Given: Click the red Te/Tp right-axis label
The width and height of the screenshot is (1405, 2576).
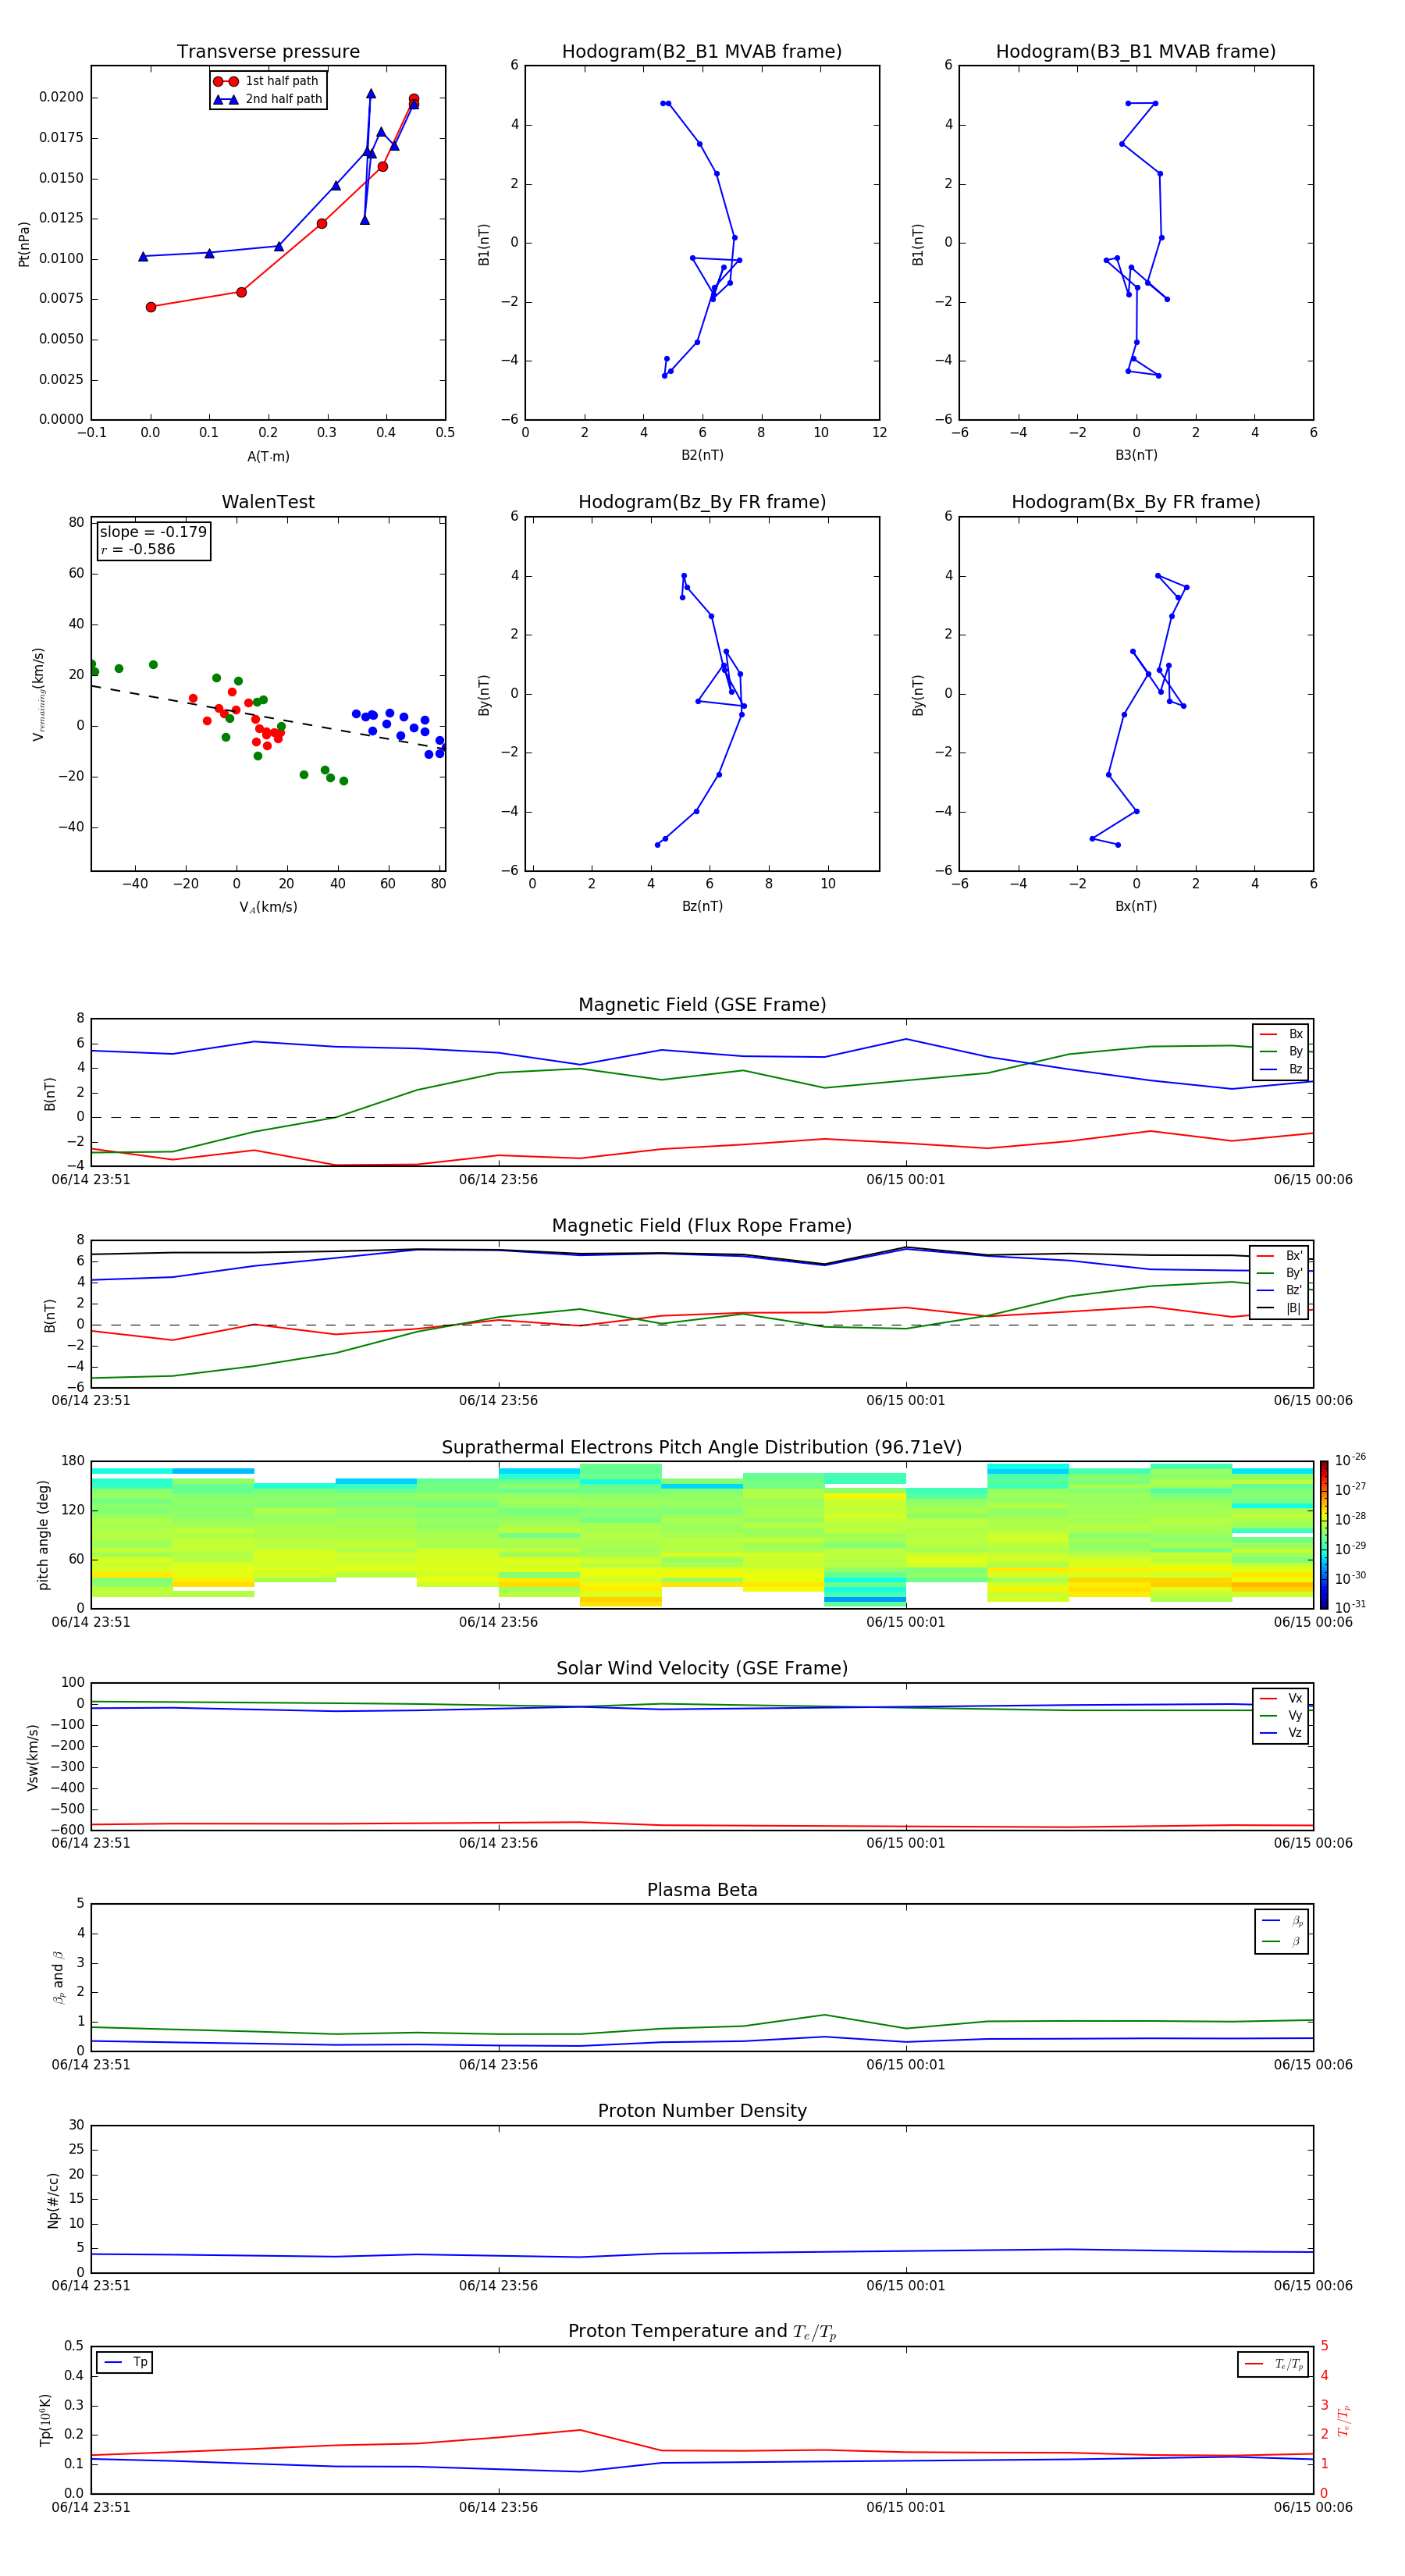Looking at the screenshot, I should [x=1343, y=2421].
